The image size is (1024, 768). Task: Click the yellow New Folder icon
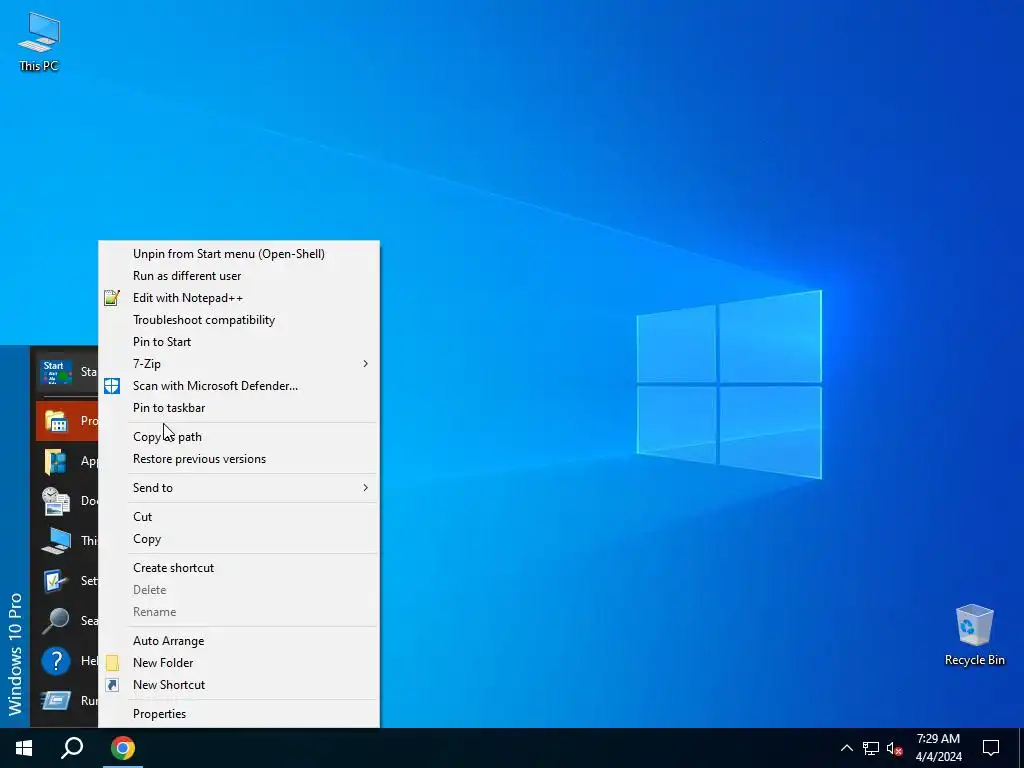click(112, 663)
